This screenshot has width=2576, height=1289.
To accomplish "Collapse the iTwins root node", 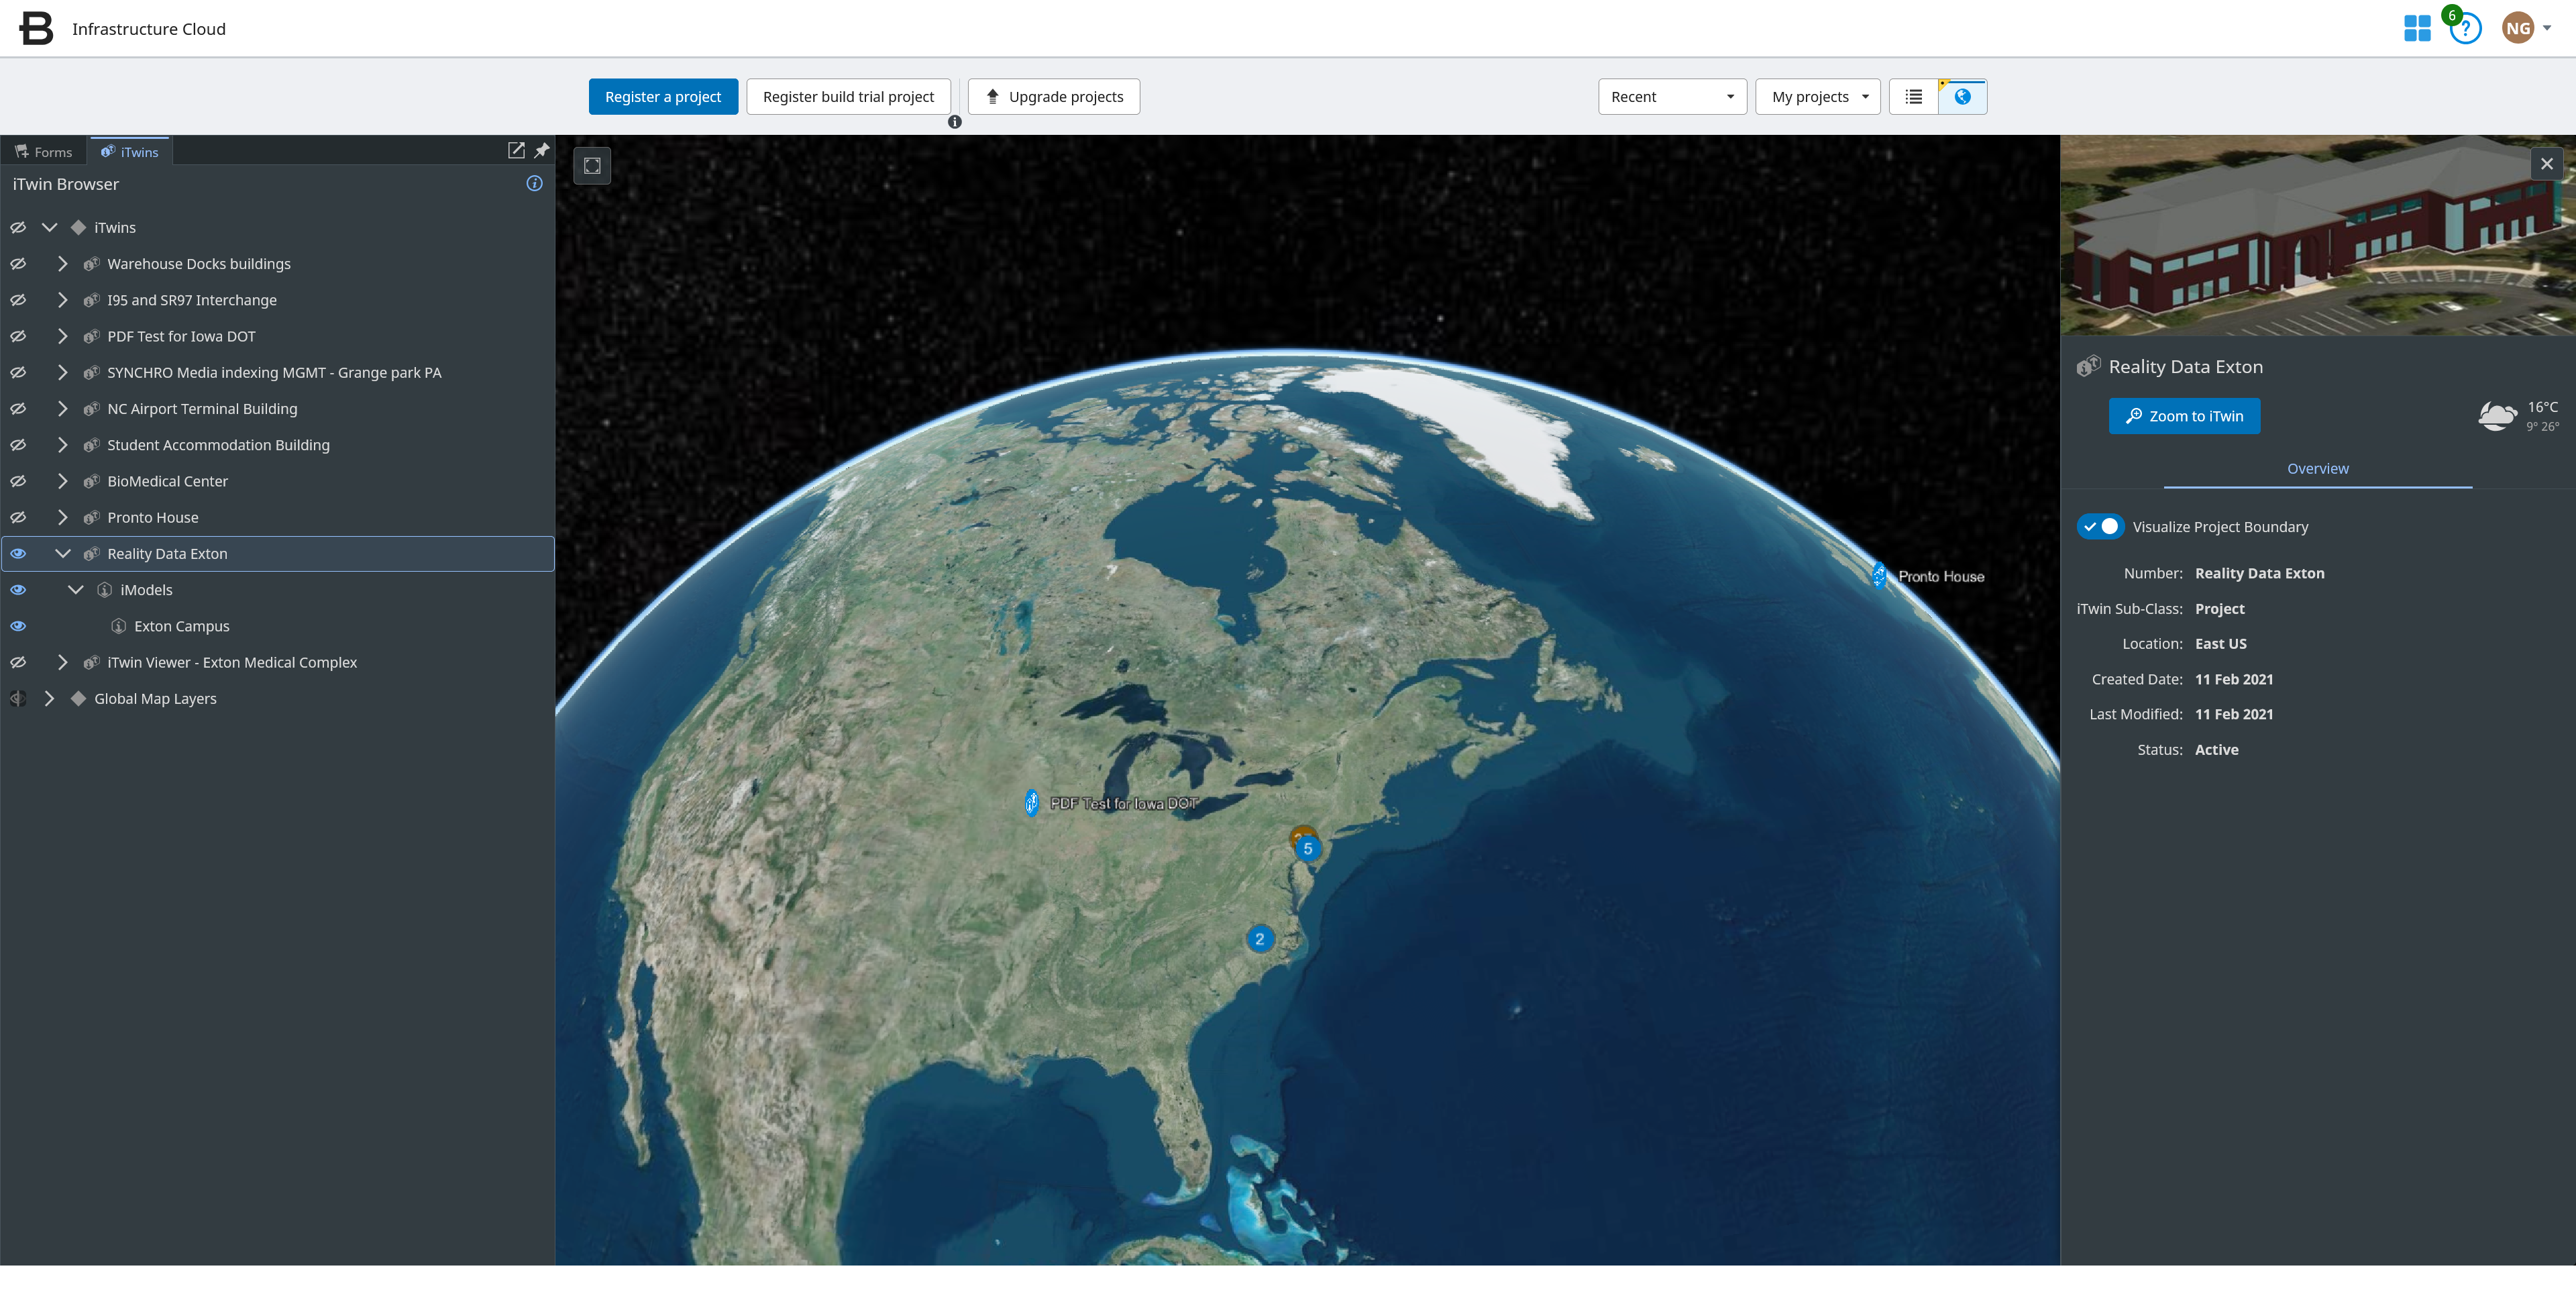I will [49, 227].
